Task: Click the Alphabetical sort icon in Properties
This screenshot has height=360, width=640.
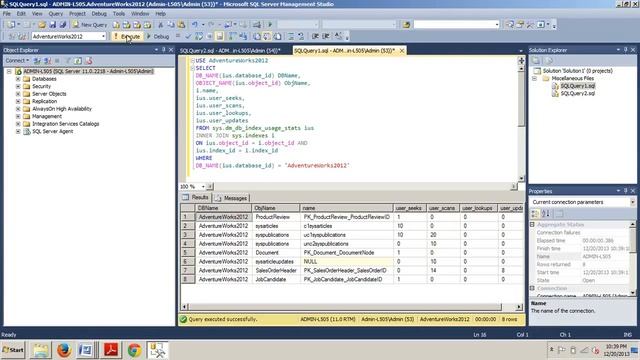Action: [546, 213]
